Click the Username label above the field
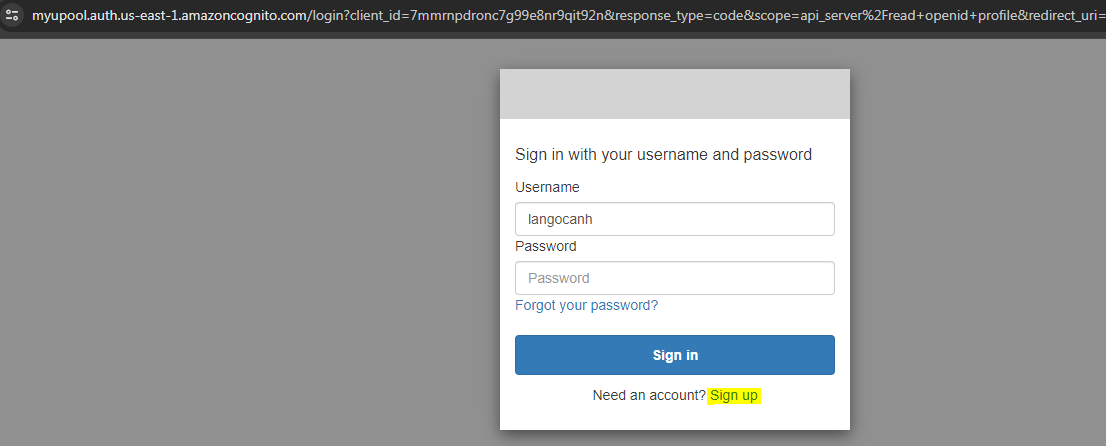This screenshot has height=446, width=1106. [547, 187]
